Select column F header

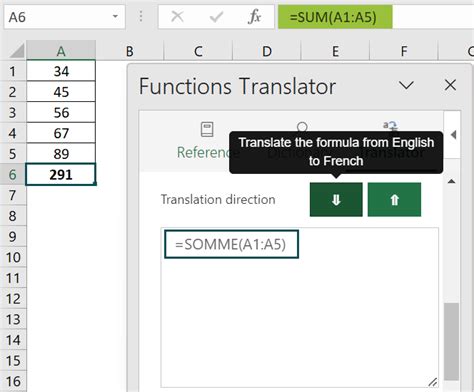coord(404,51)
